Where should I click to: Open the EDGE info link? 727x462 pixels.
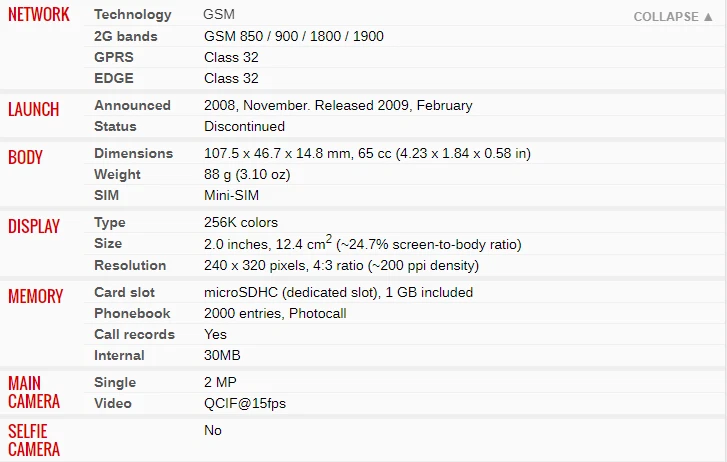point(114,78)
